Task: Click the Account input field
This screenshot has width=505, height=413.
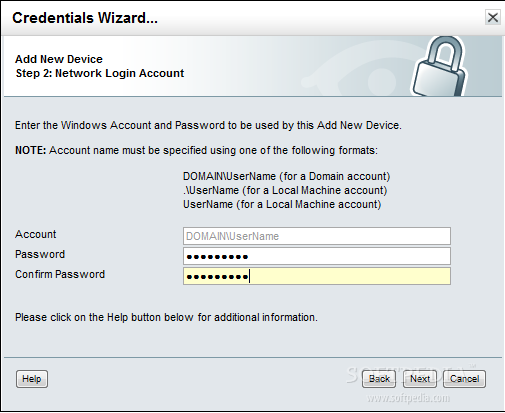Action: [317, 236]
